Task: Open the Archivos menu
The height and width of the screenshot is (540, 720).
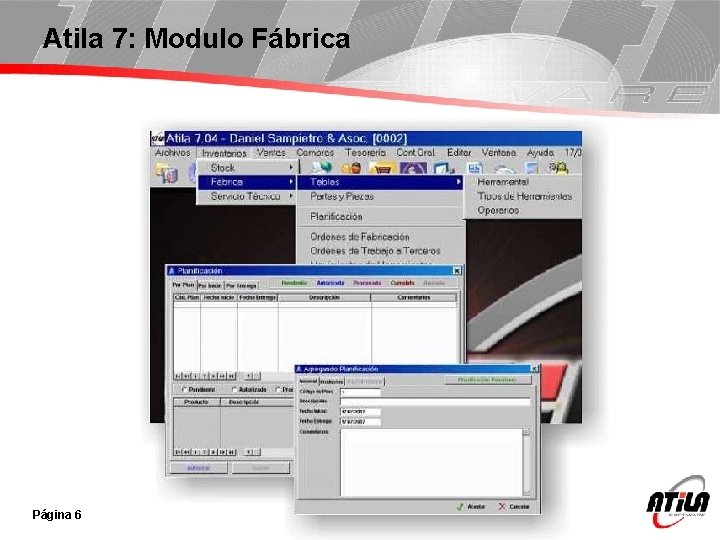Action: point(173,152)
